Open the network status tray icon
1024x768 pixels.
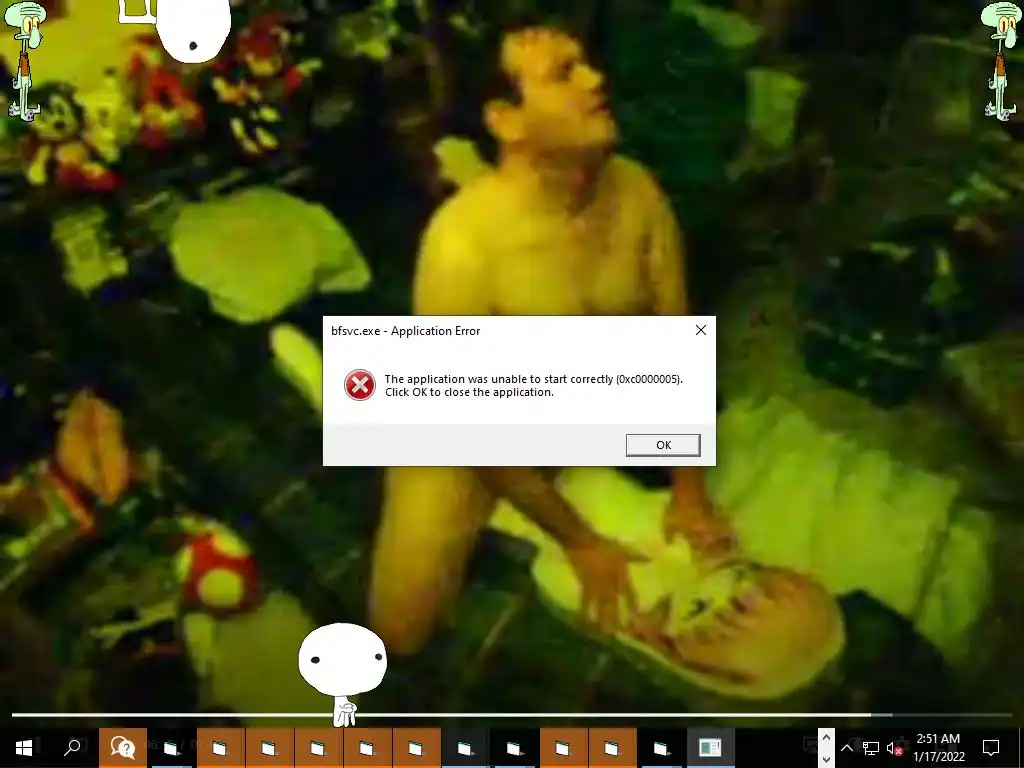pyautogui.click(x=871, y=748)
